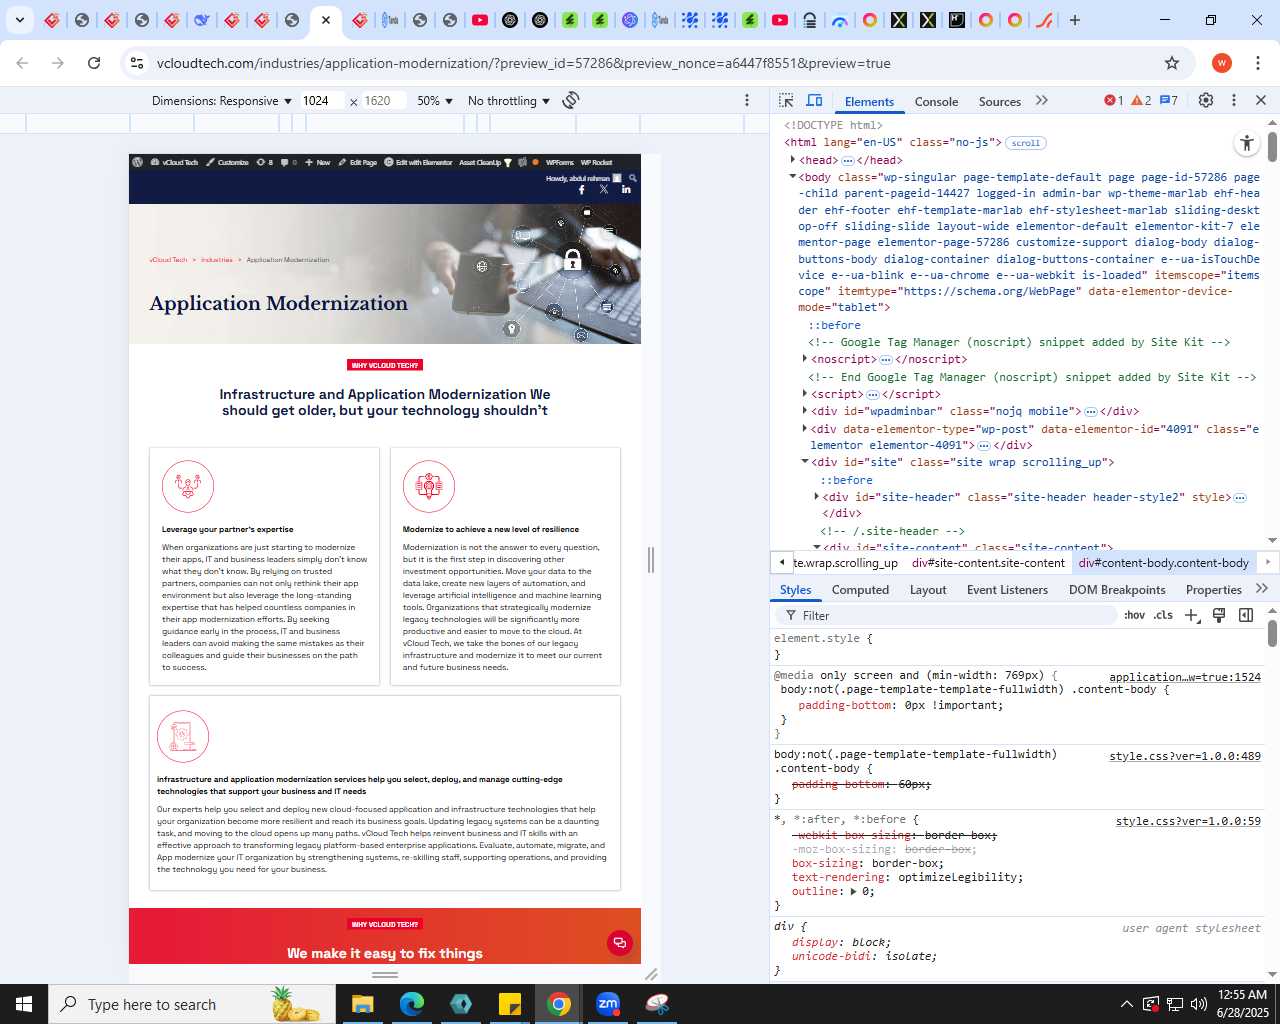Open DevTools customize three-dot menu
Screen dimensions: 1280x1024
(x=1234, y=100)
